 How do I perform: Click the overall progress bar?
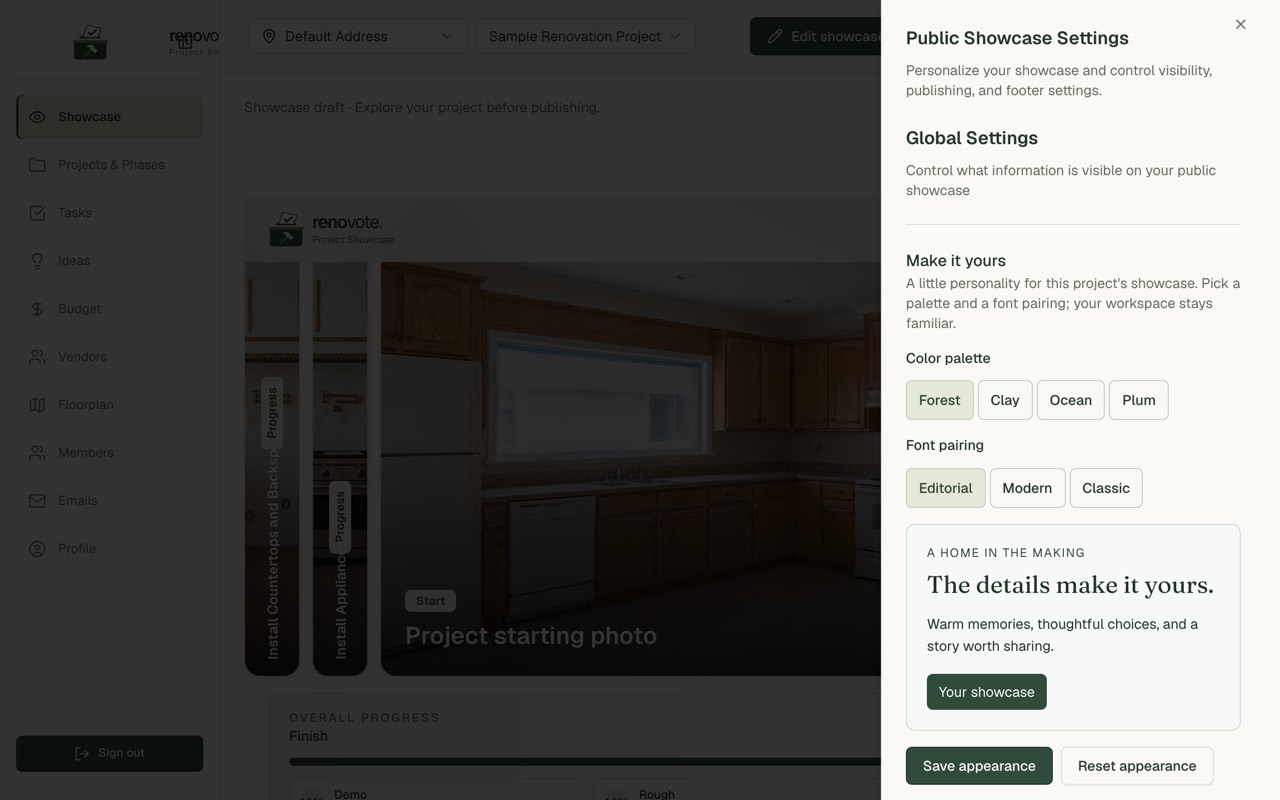point(585,762)
